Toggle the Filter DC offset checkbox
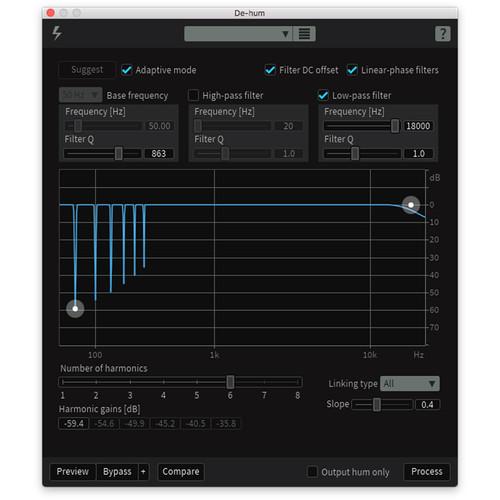The width and height of the screenshot is (500, 500). [270, 70]
